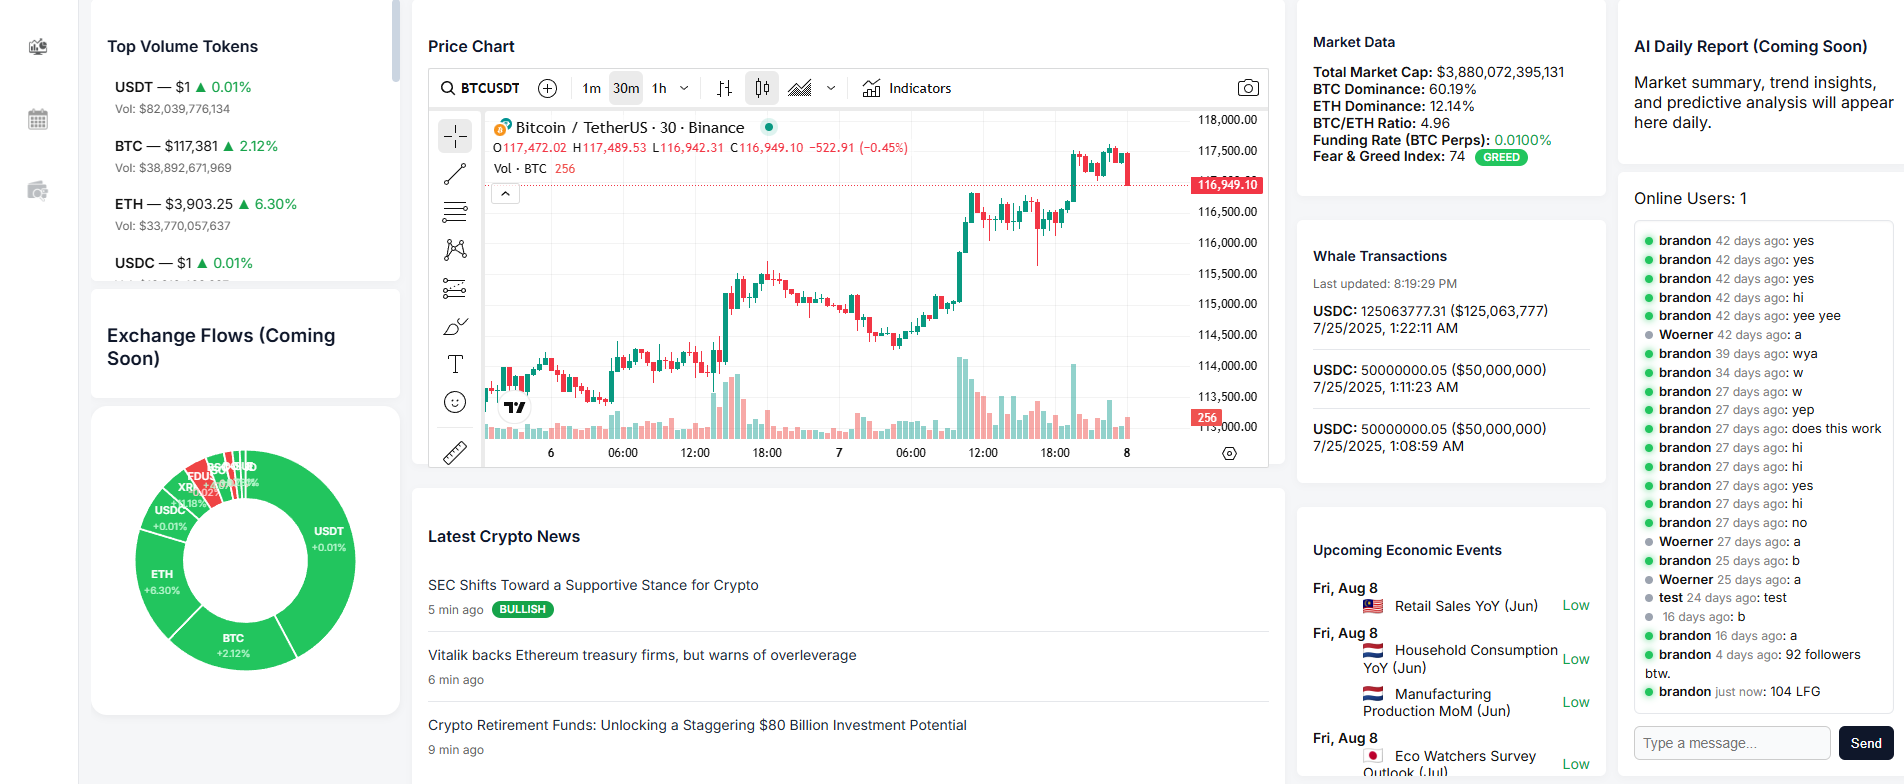Switch chart to 30m interval

[x=626, y=88]
